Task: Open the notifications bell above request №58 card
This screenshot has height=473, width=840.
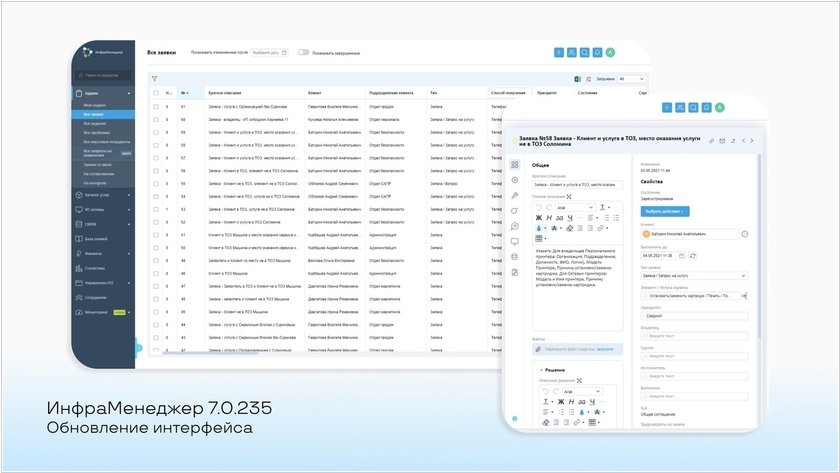Action: [x=707, y=108]
